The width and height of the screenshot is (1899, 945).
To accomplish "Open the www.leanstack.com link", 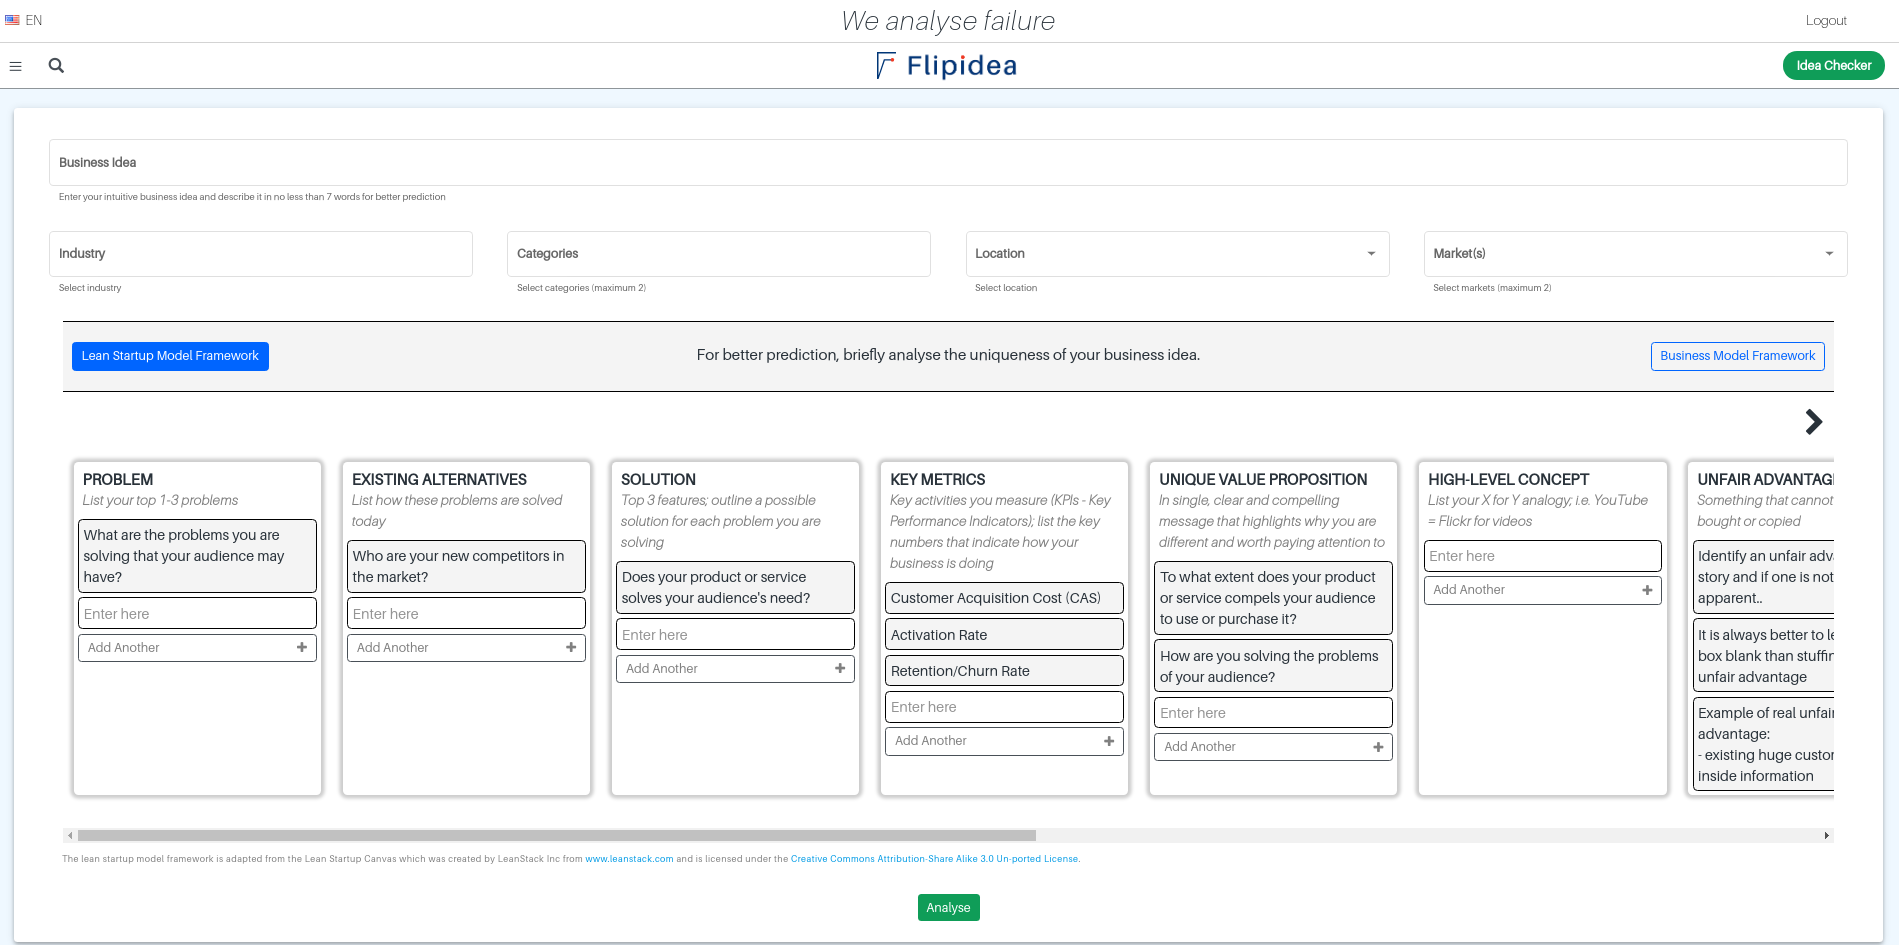I will 629,859.
